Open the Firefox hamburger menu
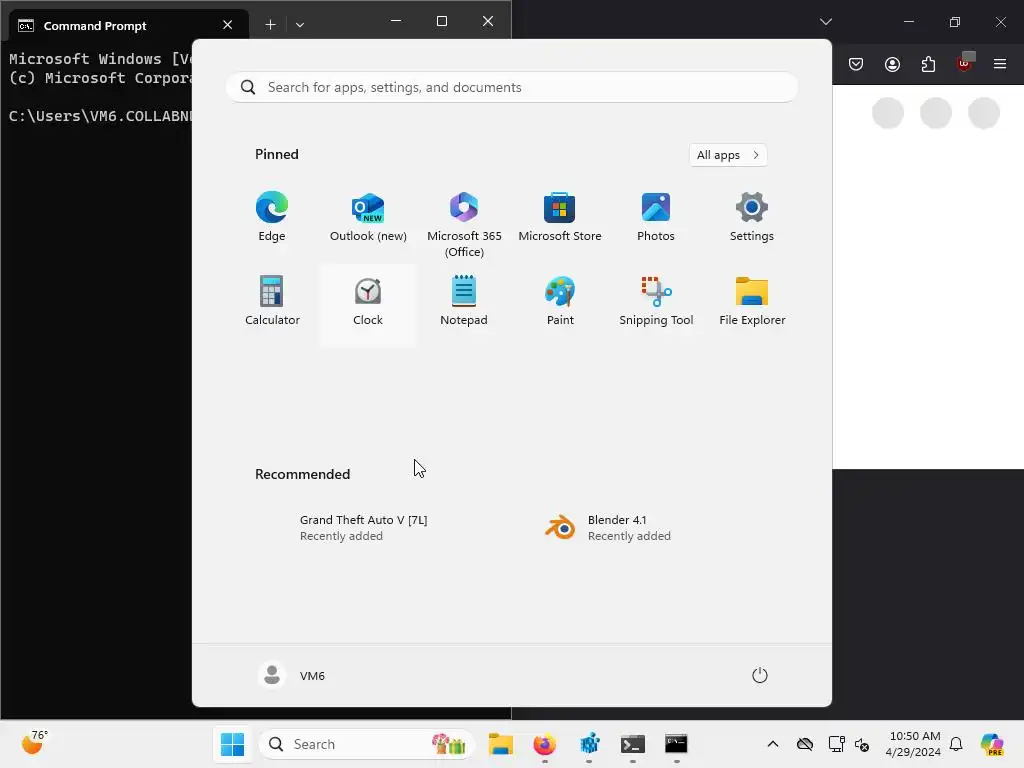Viewport: 1024px width, 768px height. tap(1000, 64)
